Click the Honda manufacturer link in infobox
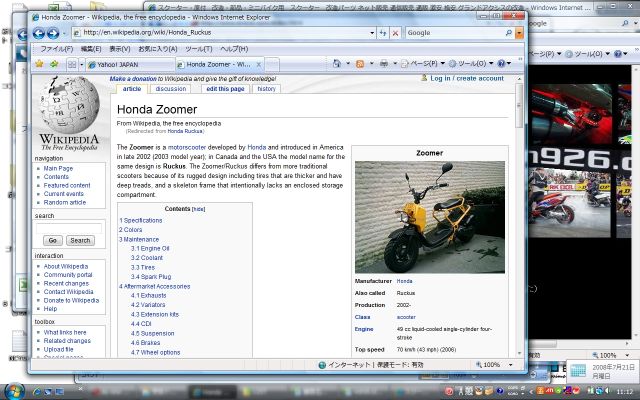 [x=404, y=281]
